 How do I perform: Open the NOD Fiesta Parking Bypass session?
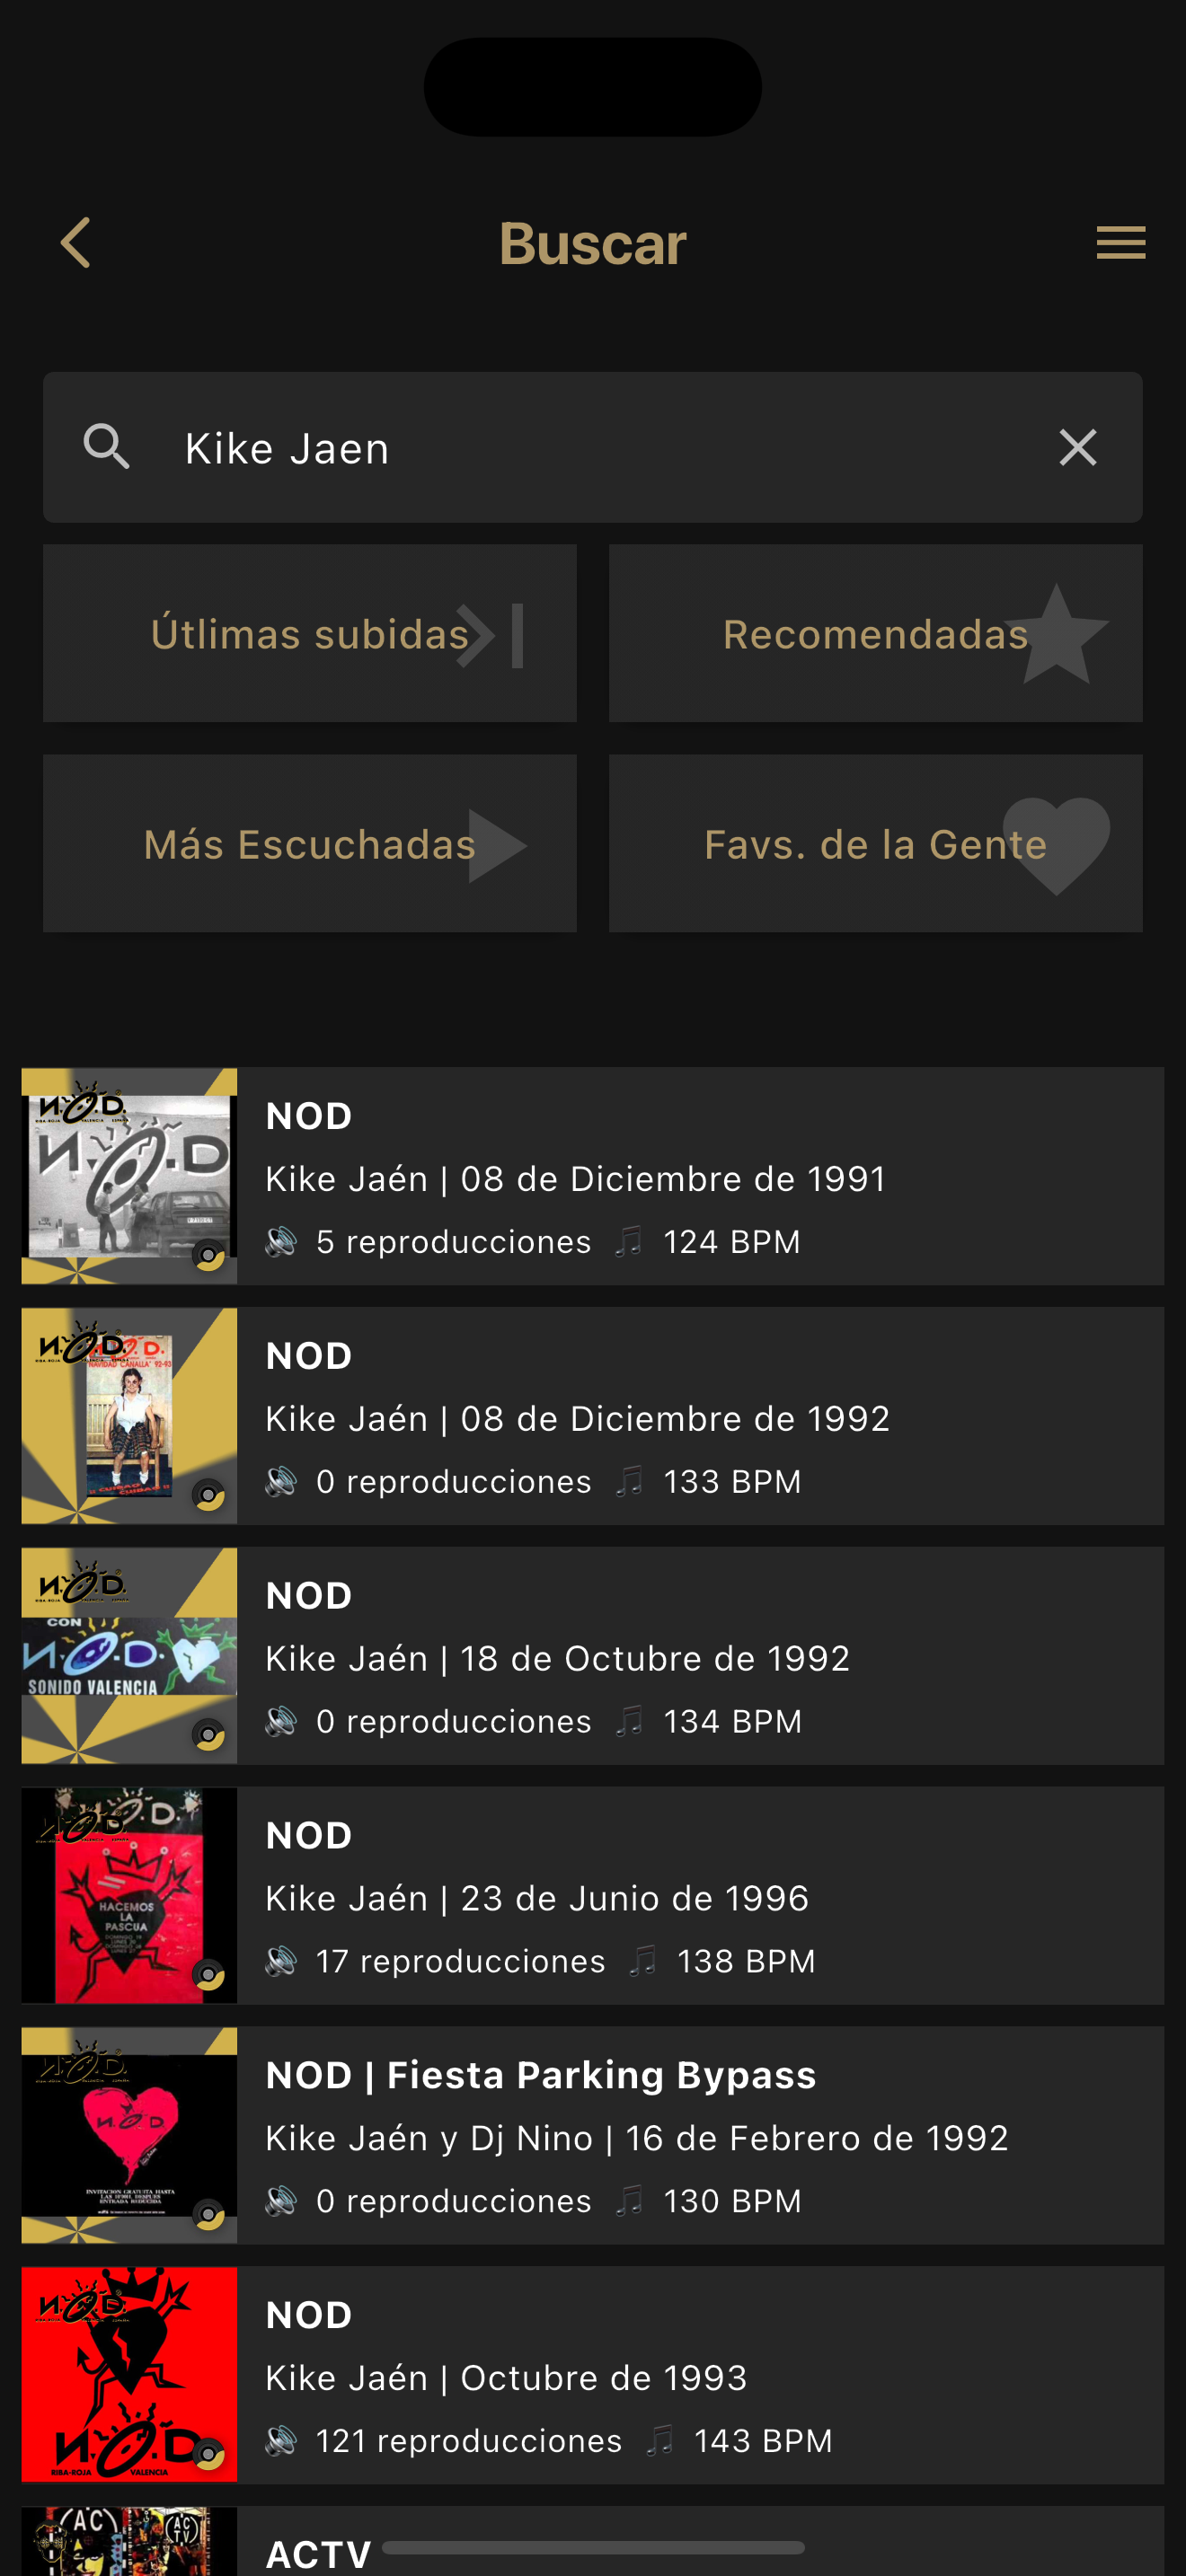[x=700, y=2135]
